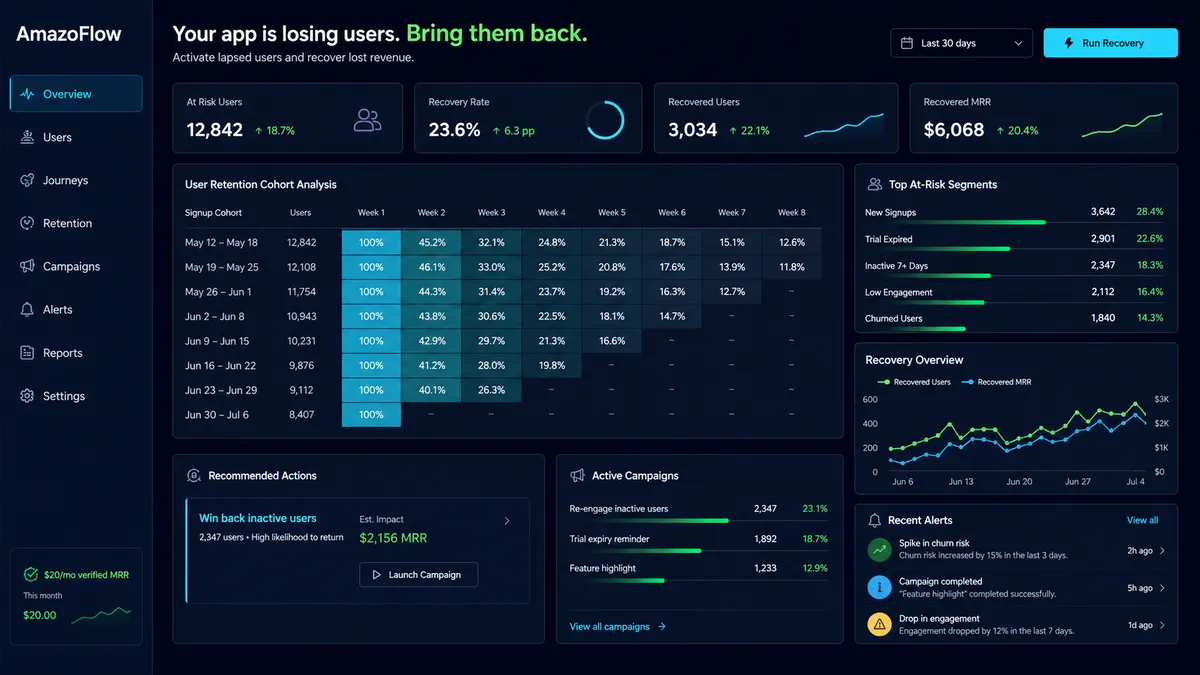Click the Jun 2 – Jun 8 Week 6 cell 14.7%

[x=672, y=316]
